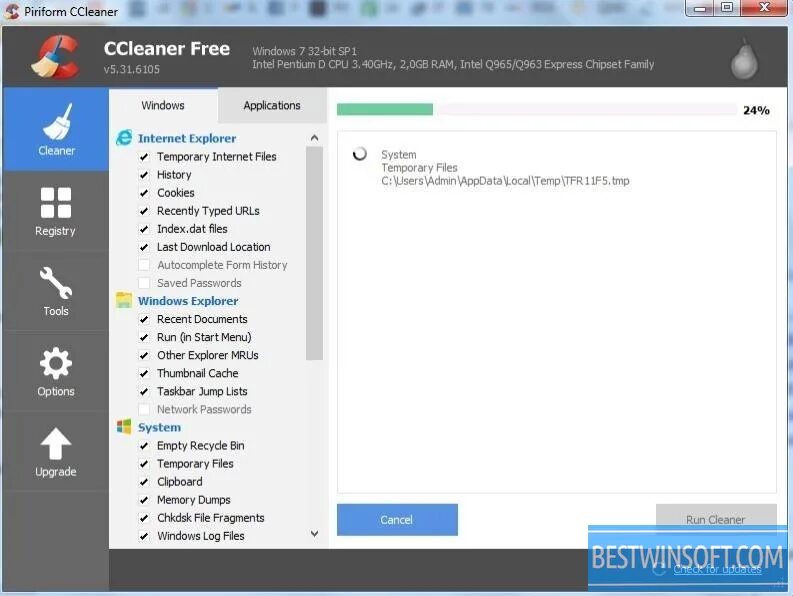Uncheck Temporary Files under System
The width and height of the screenshot is (793, 596).
[144, 464]
